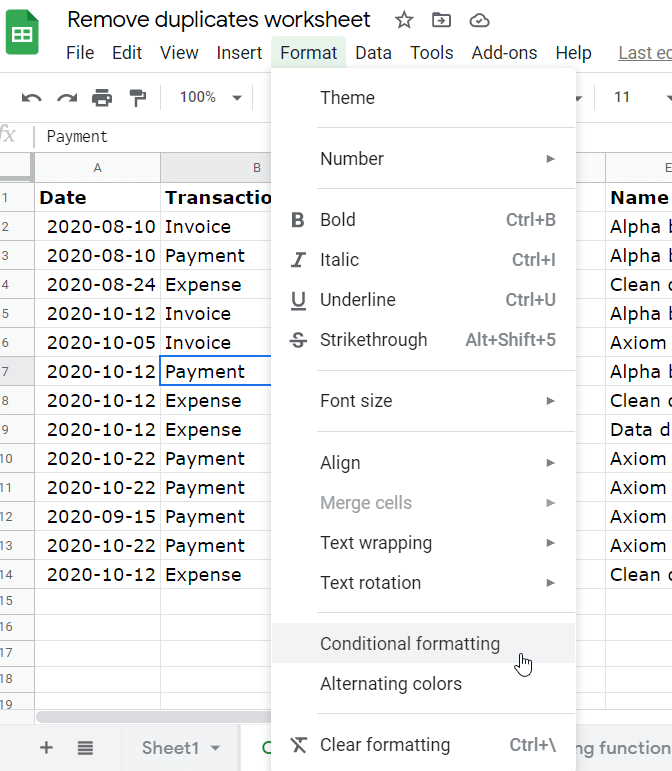Click the Bold icon in Format menu
Viewport: 672px width, 771px height.
298,220
